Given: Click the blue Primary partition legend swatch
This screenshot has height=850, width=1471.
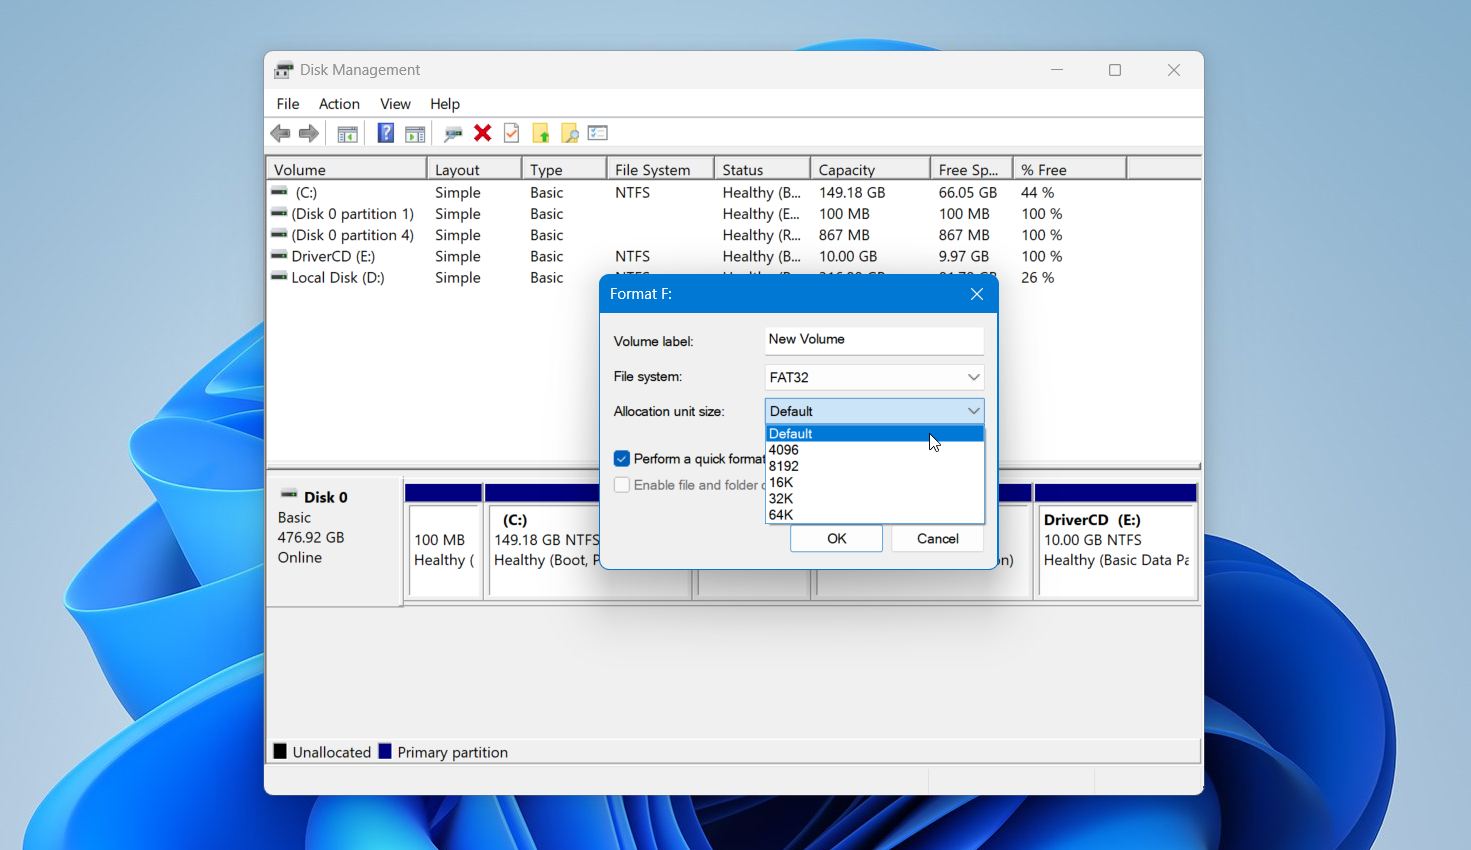Looking at the screenshot, I should point(385,751).
